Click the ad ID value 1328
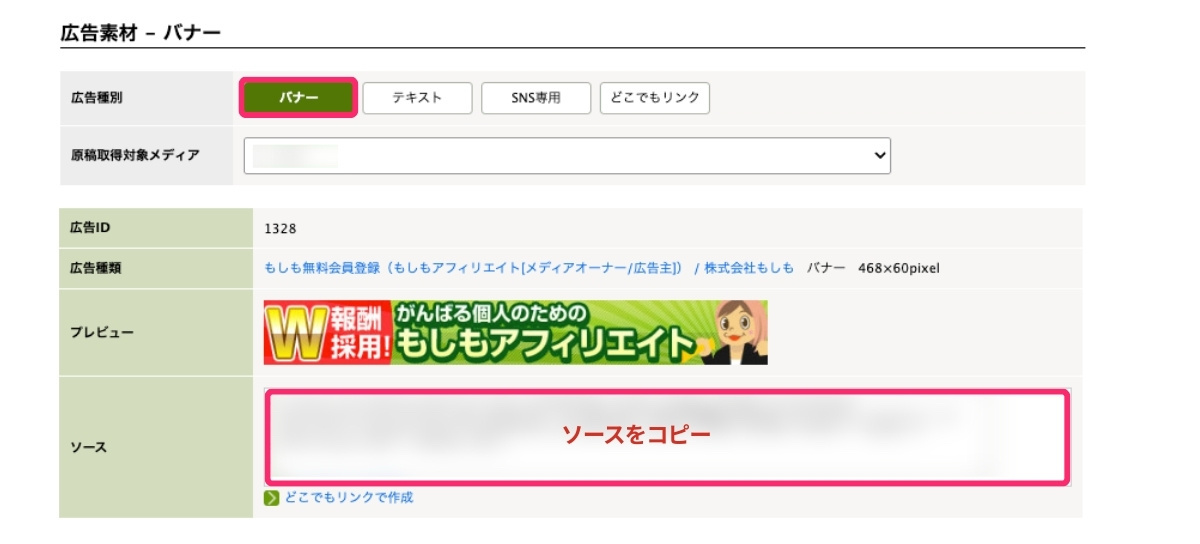The image size is (1200, 544). tap(280, 228)
